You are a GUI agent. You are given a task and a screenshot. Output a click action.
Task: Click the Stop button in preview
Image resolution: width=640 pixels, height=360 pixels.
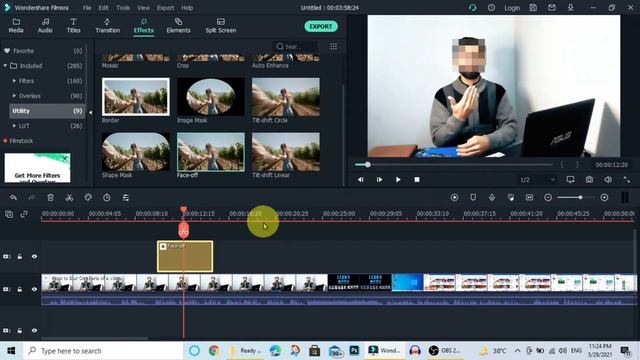(x=417, y=180)
